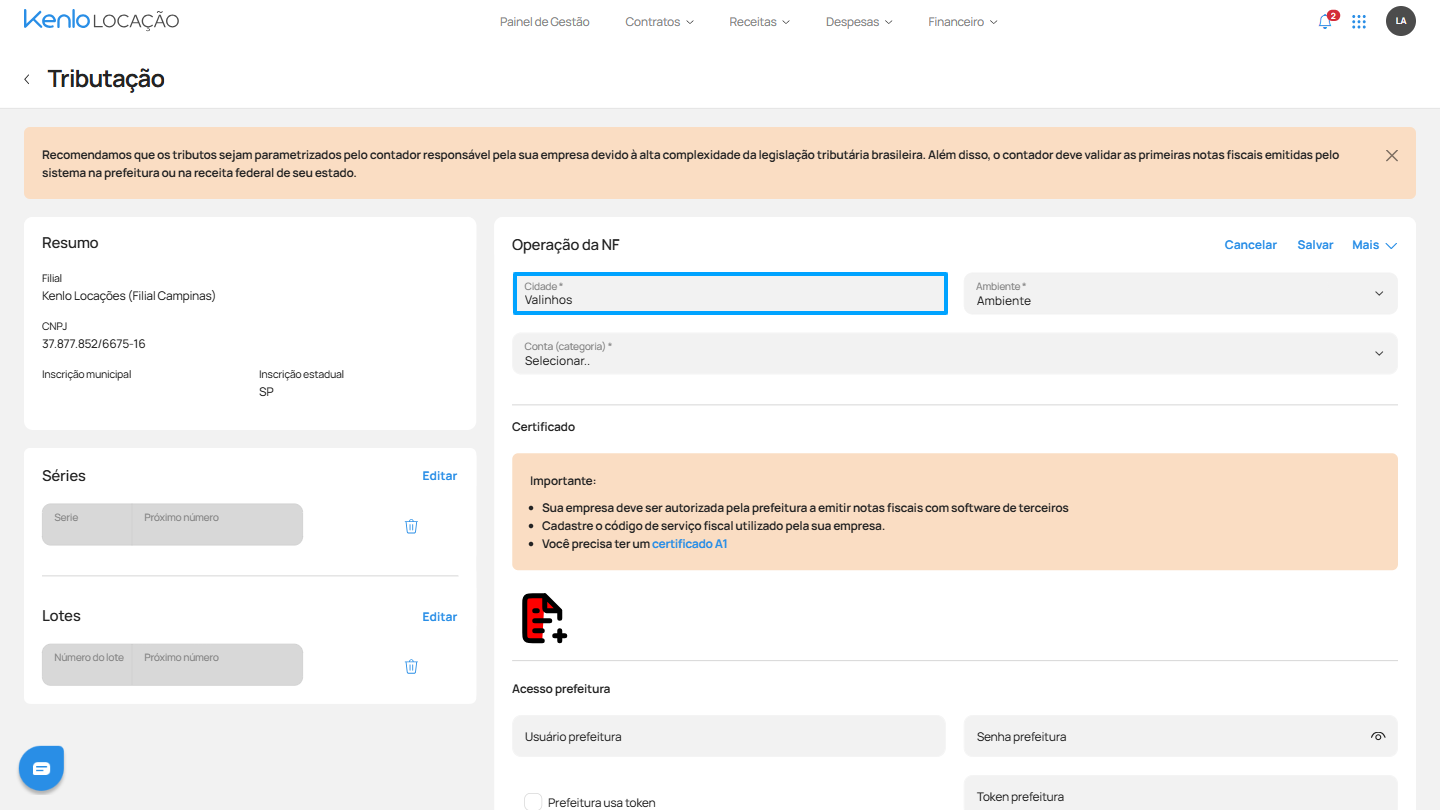Screen dimensions: 1440x810
Task: Click the Usuário prefeitura field
Action: pyautogui.click(x=728, y=736)
